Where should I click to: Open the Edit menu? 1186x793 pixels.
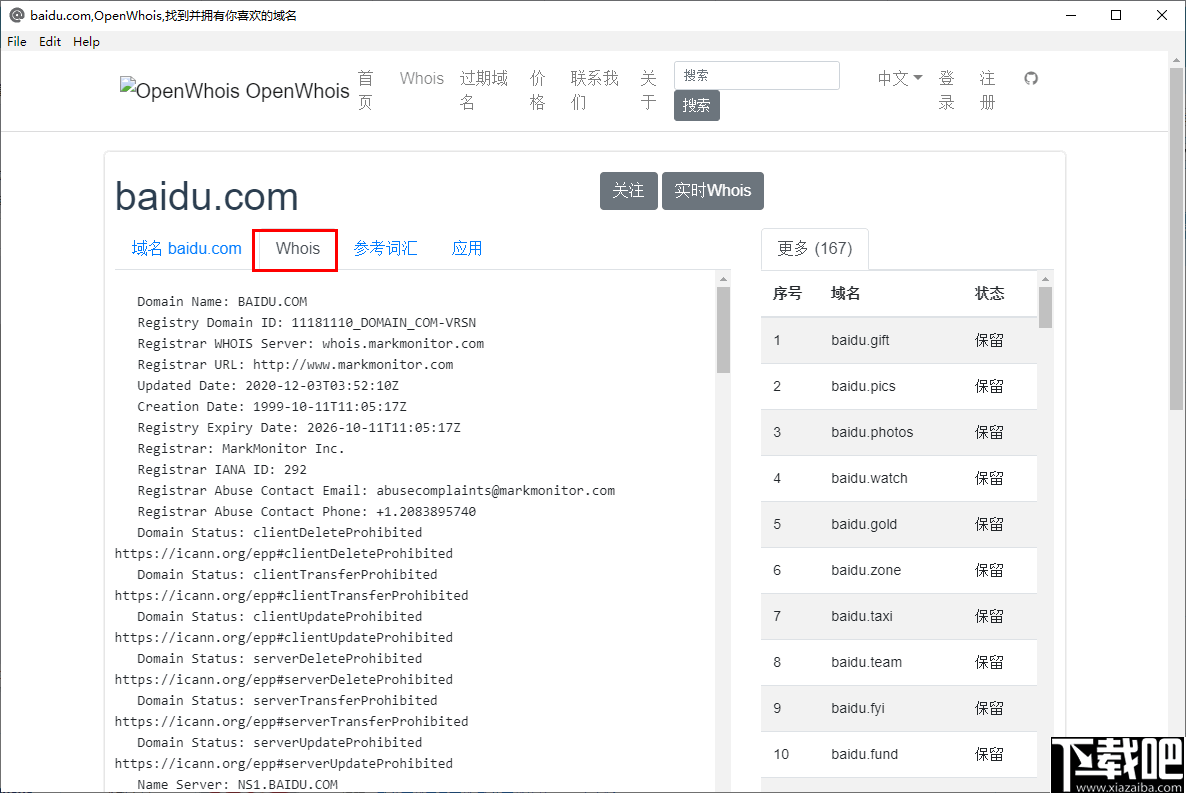click(x=49, y=41)
